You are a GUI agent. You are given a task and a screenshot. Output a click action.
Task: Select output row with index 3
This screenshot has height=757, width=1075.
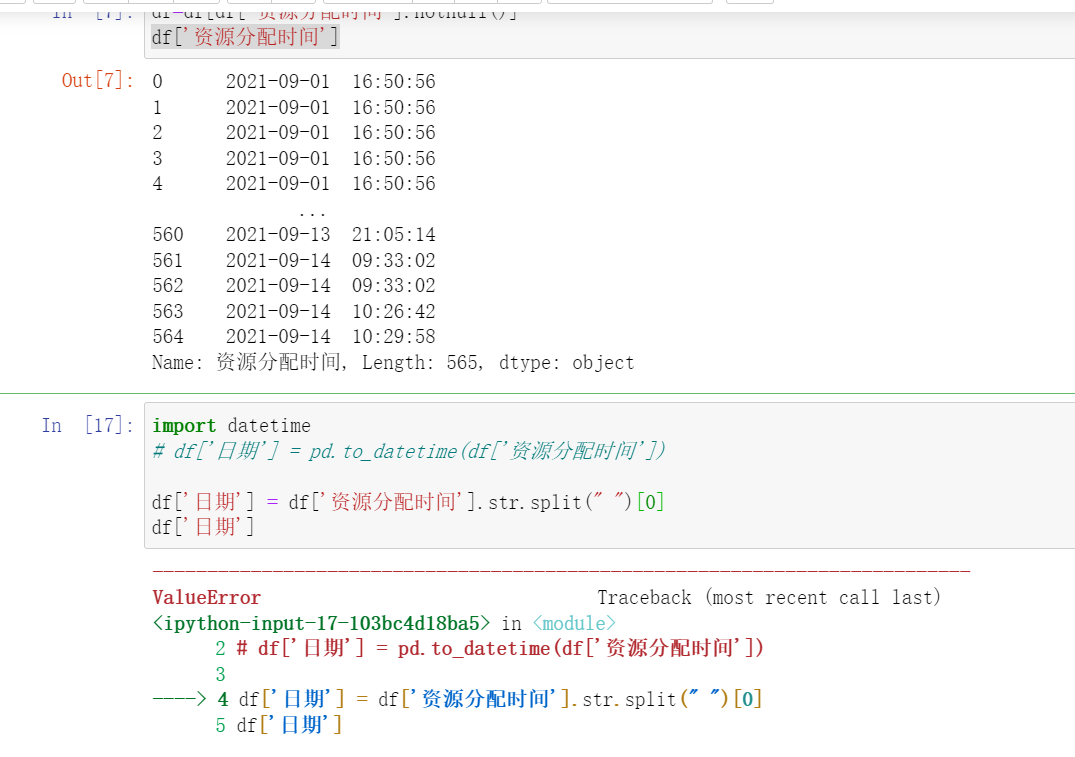click(x=293, y=158)
